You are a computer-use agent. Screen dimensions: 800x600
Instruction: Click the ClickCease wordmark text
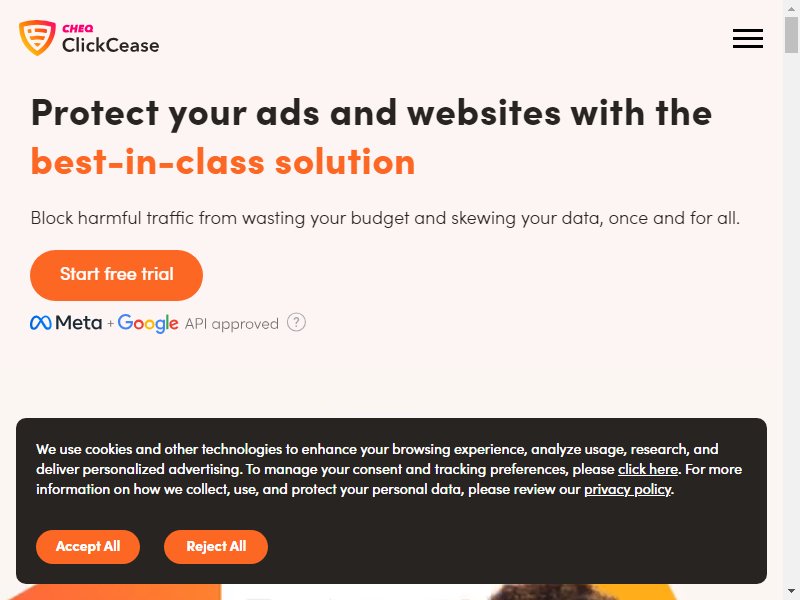[x=110, y=45]
